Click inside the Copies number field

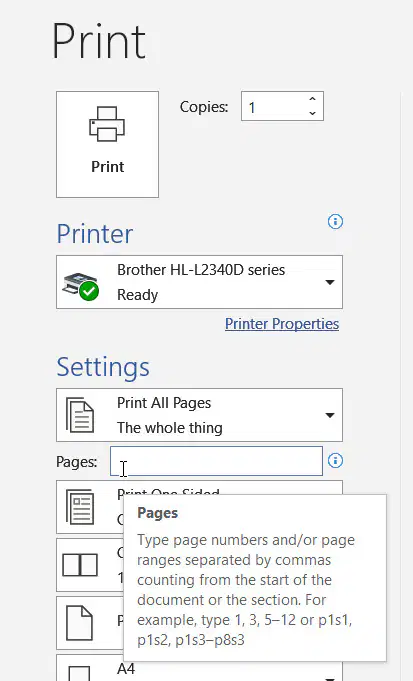coord(273,106)
